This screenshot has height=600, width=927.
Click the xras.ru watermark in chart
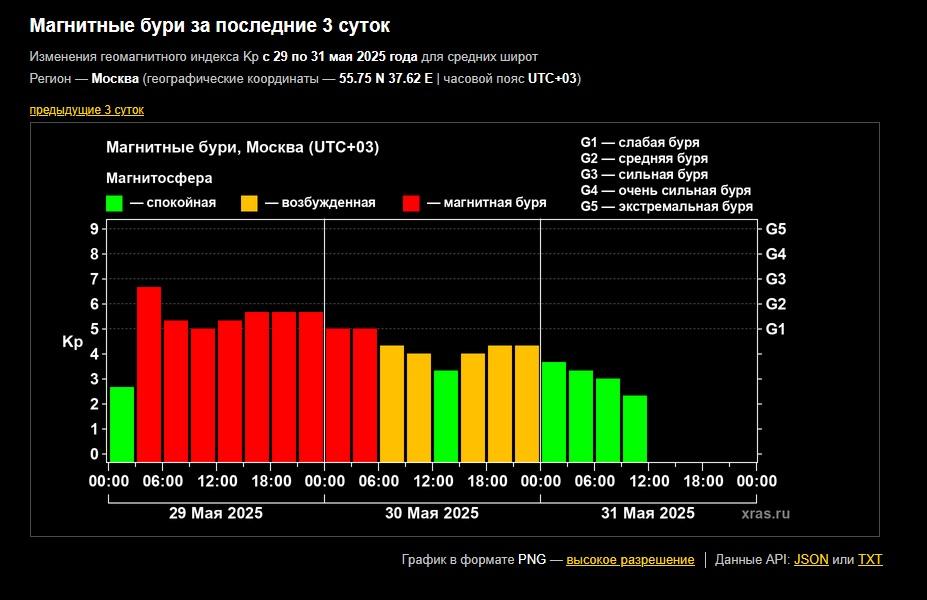[x=766, y=513]
